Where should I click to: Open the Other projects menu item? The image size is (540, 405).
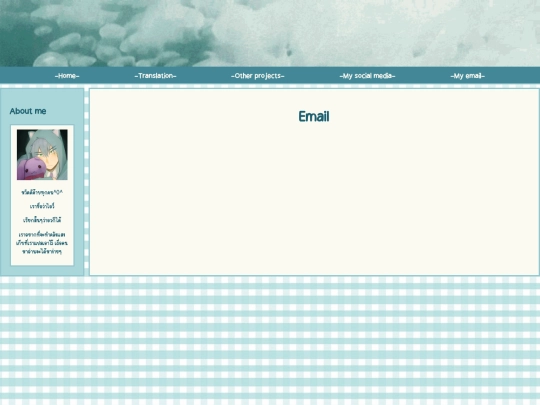click(x=258, y=76)
